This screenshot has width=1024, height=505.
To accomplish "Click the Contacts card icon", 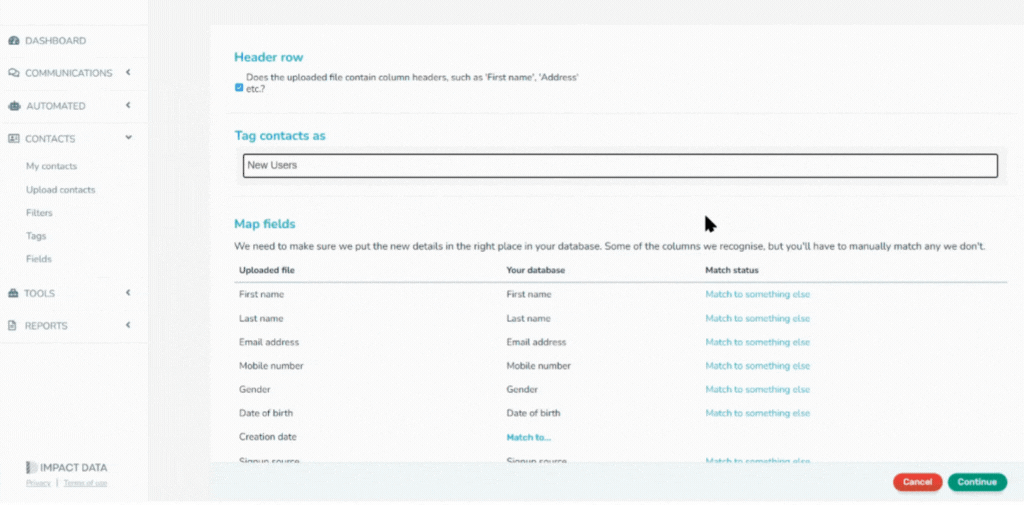I will (x=14, y=138).
